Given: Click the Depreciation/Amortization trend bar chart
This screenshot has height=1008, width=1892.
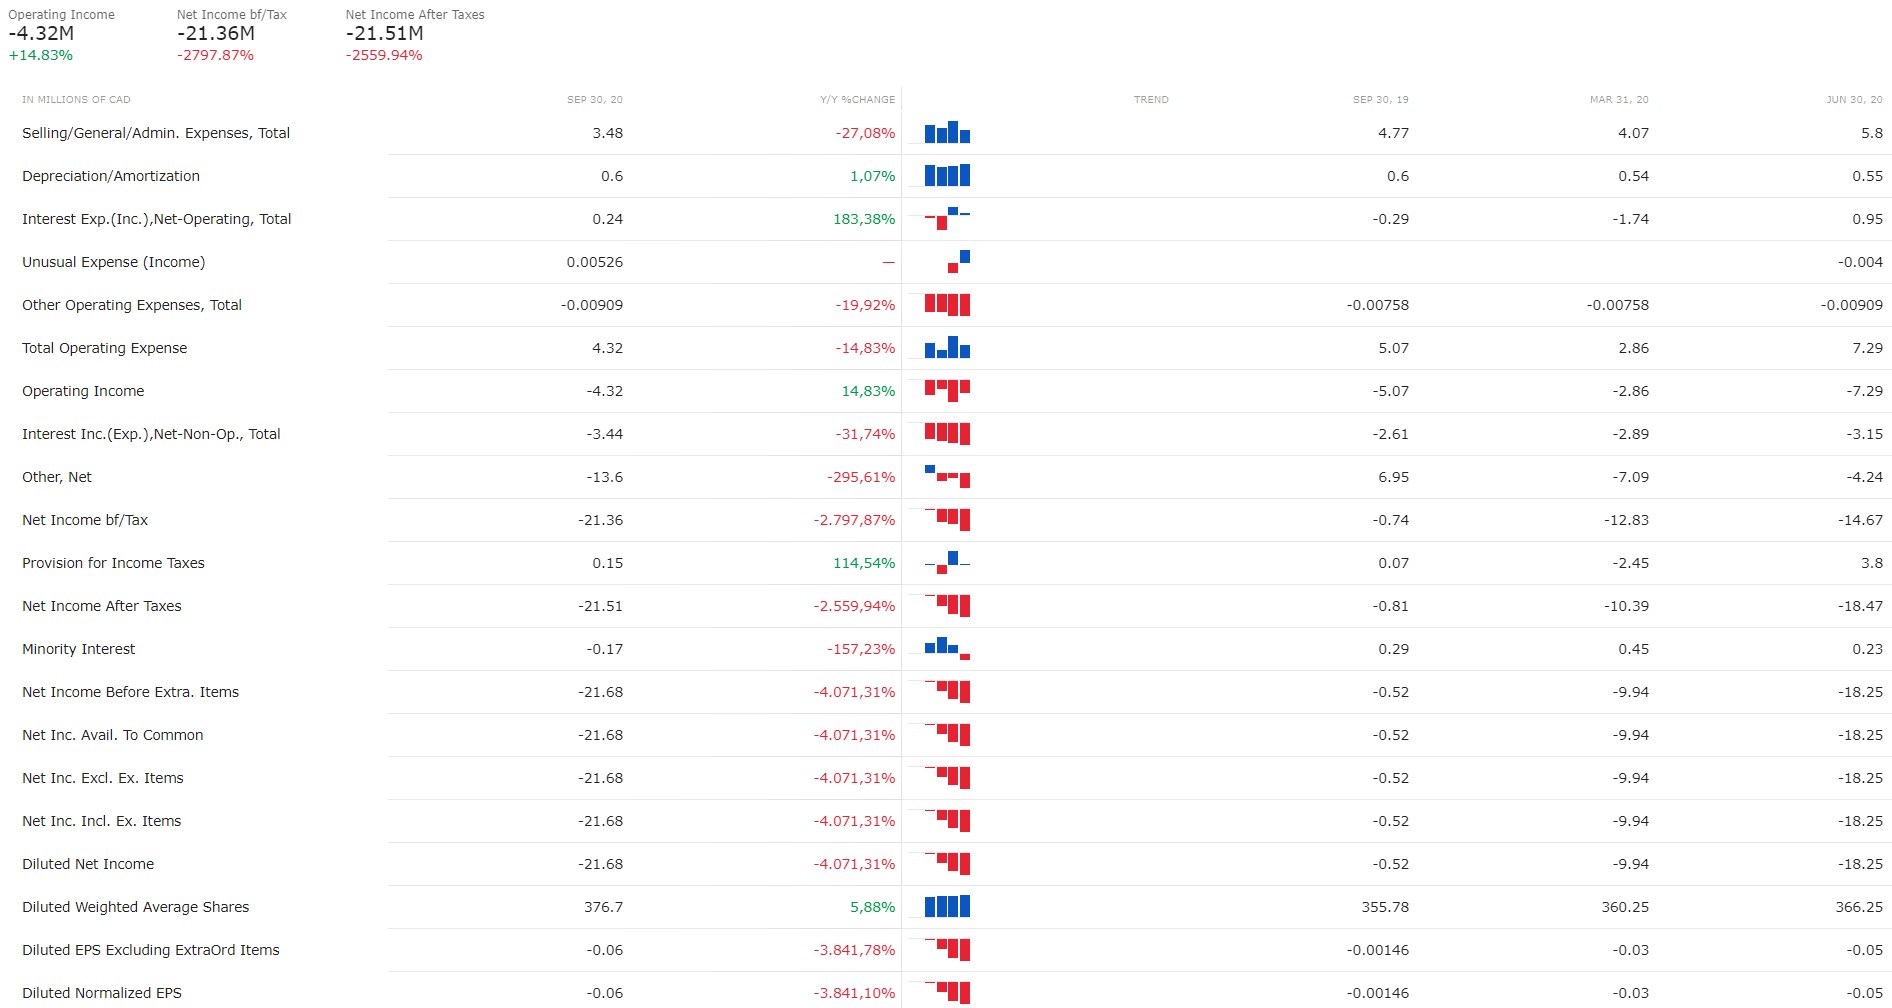Looking at the screenshot, I should click(x=947, y=175).
